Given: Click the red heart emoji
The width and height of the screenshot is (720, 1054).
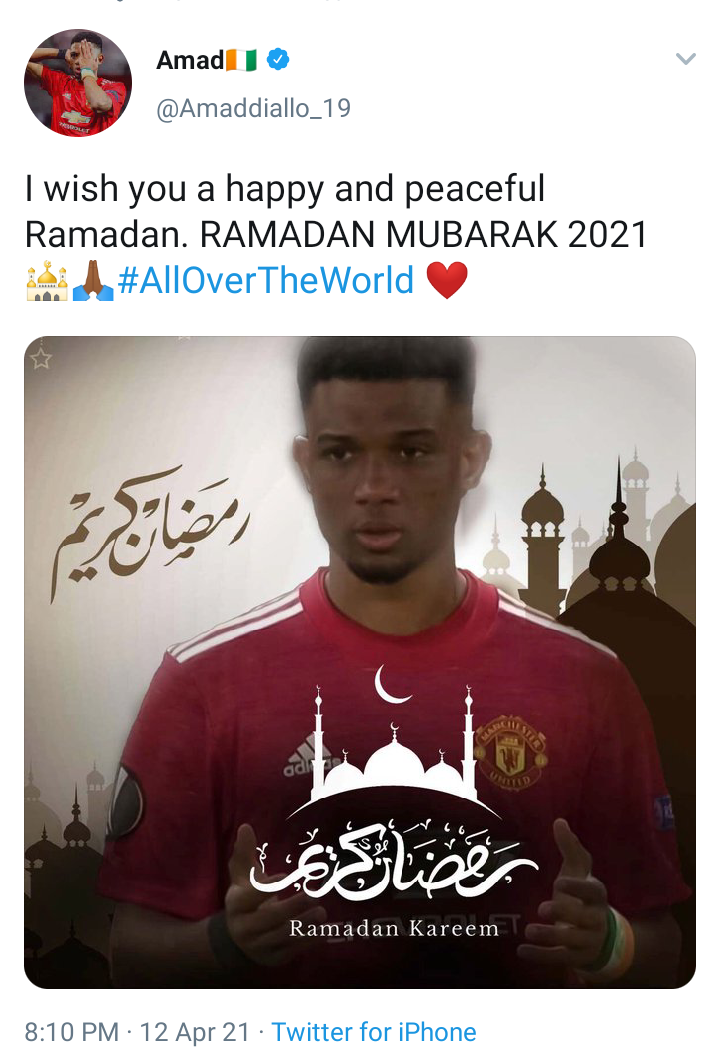Looking at the screenshot, I should point(447,280).
